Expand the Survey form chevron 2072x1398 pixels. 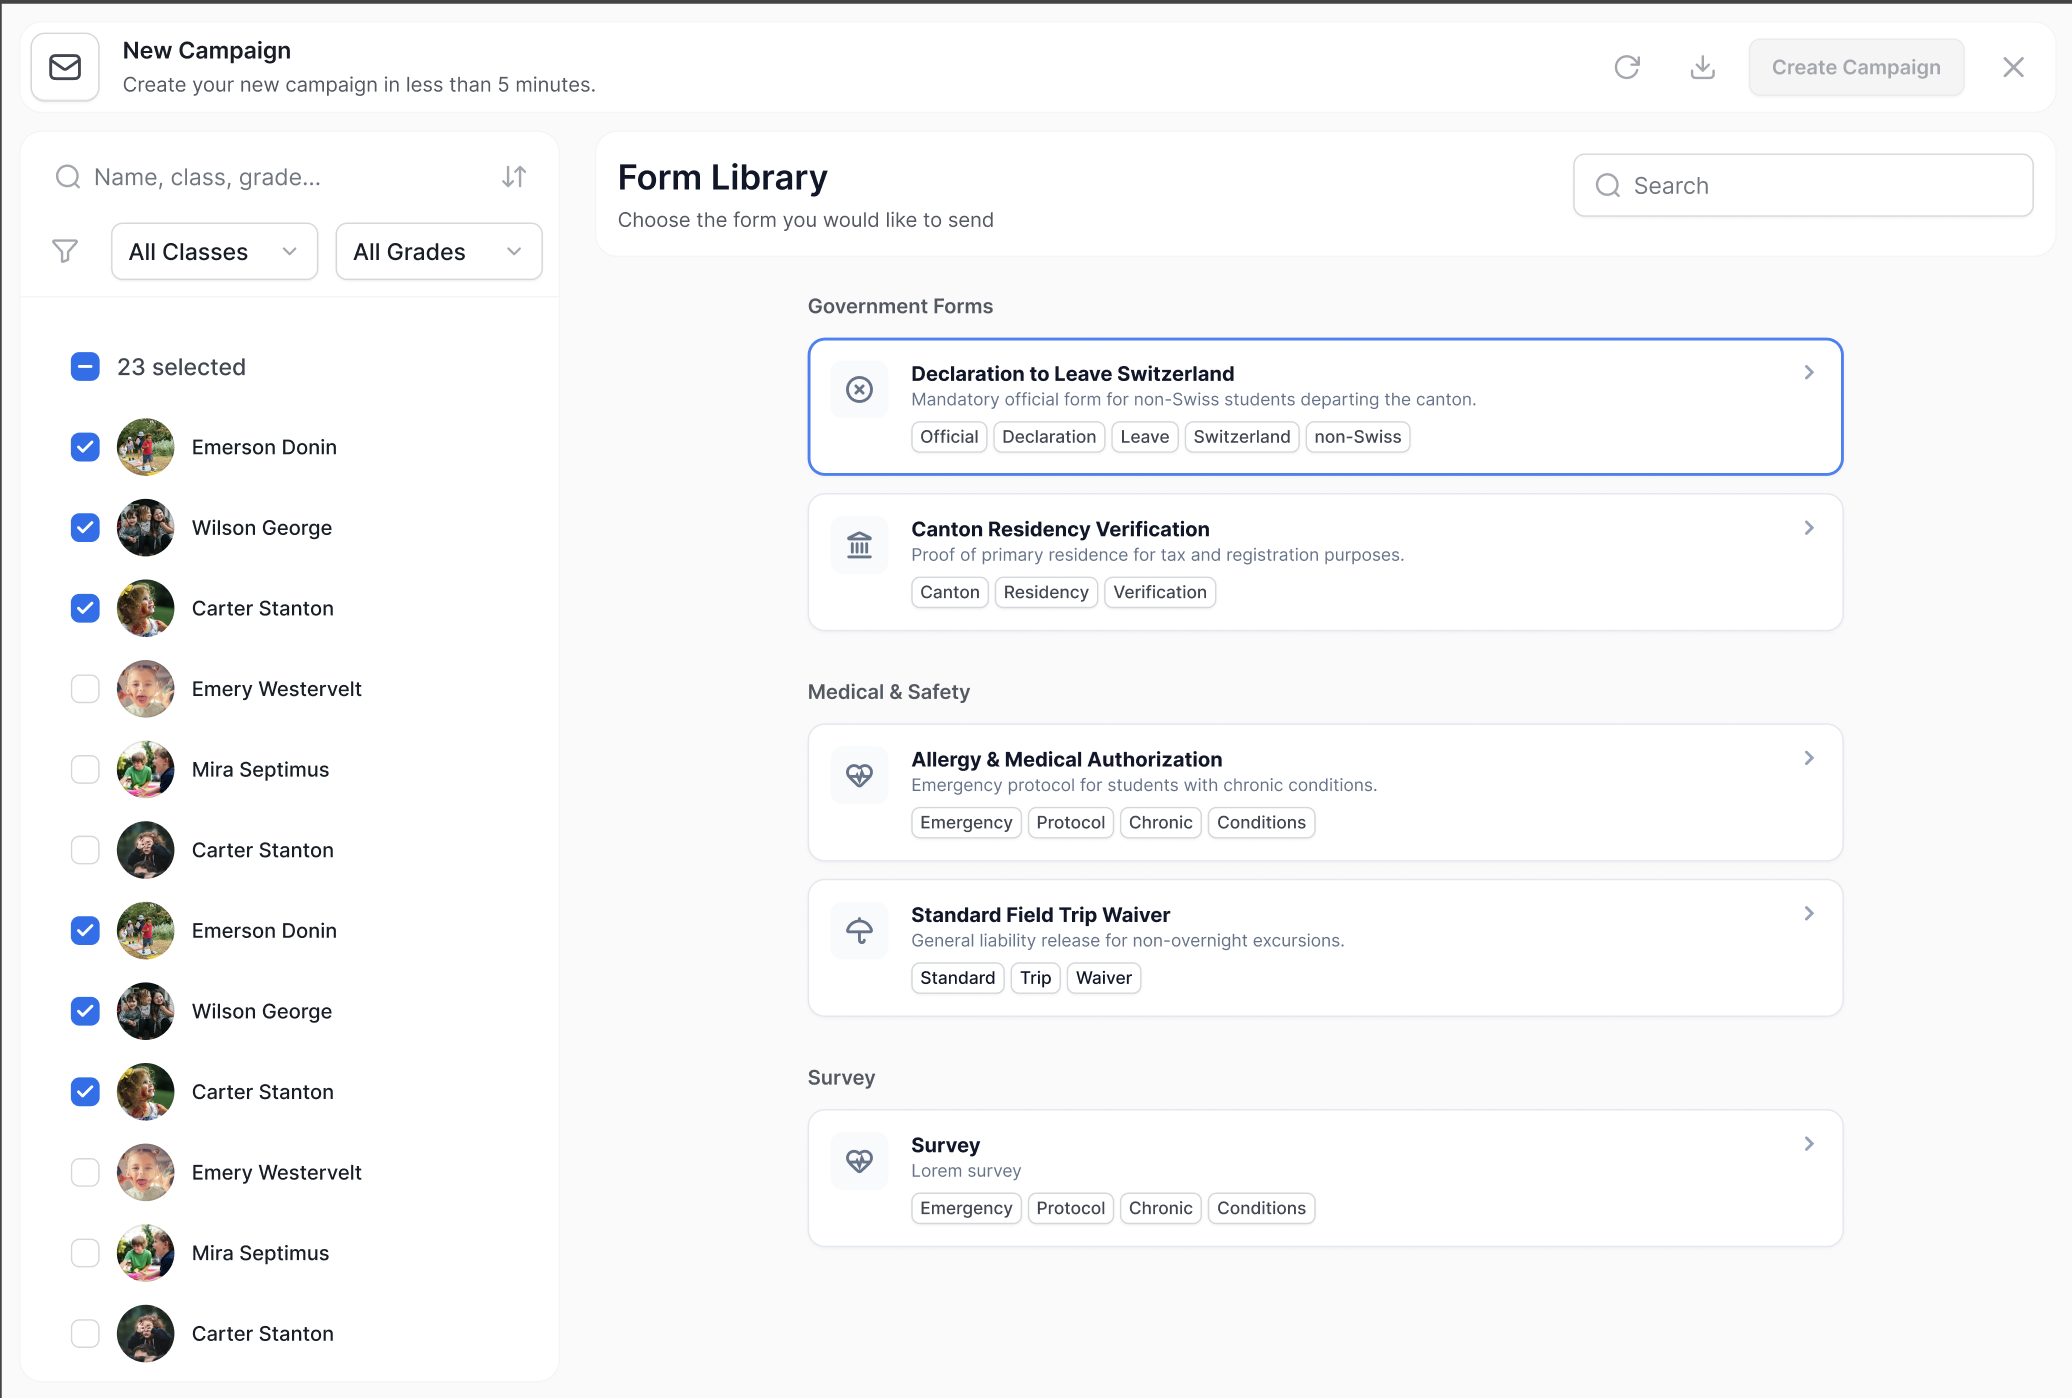(1809, 1144)
